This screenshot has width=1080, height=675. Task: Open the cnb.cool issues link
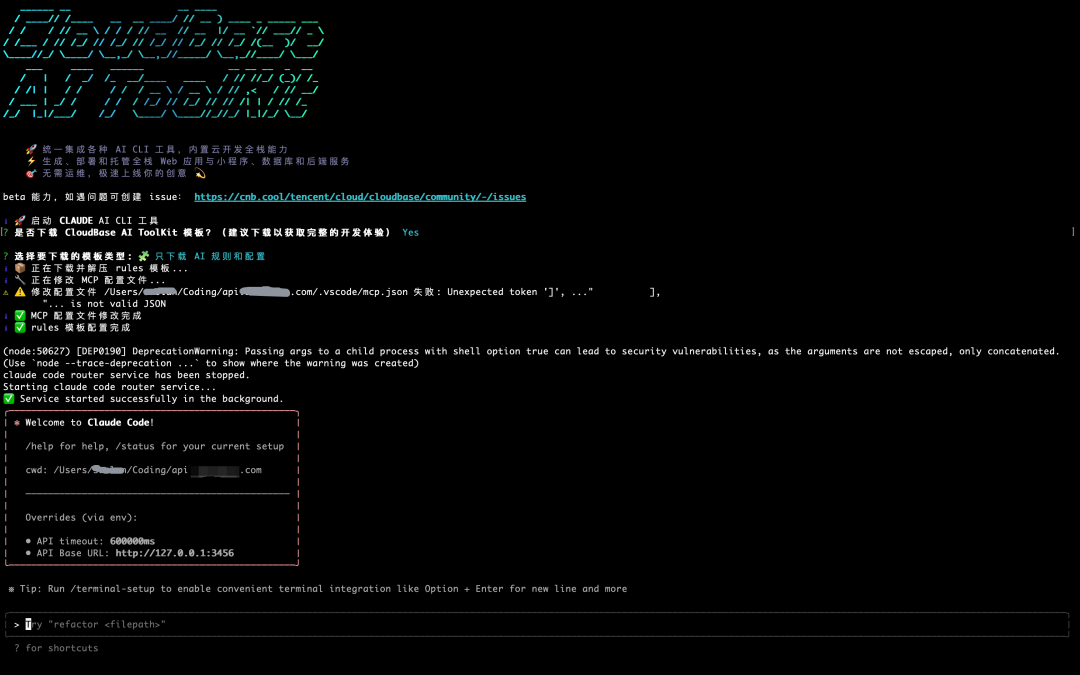coord(360,196)
